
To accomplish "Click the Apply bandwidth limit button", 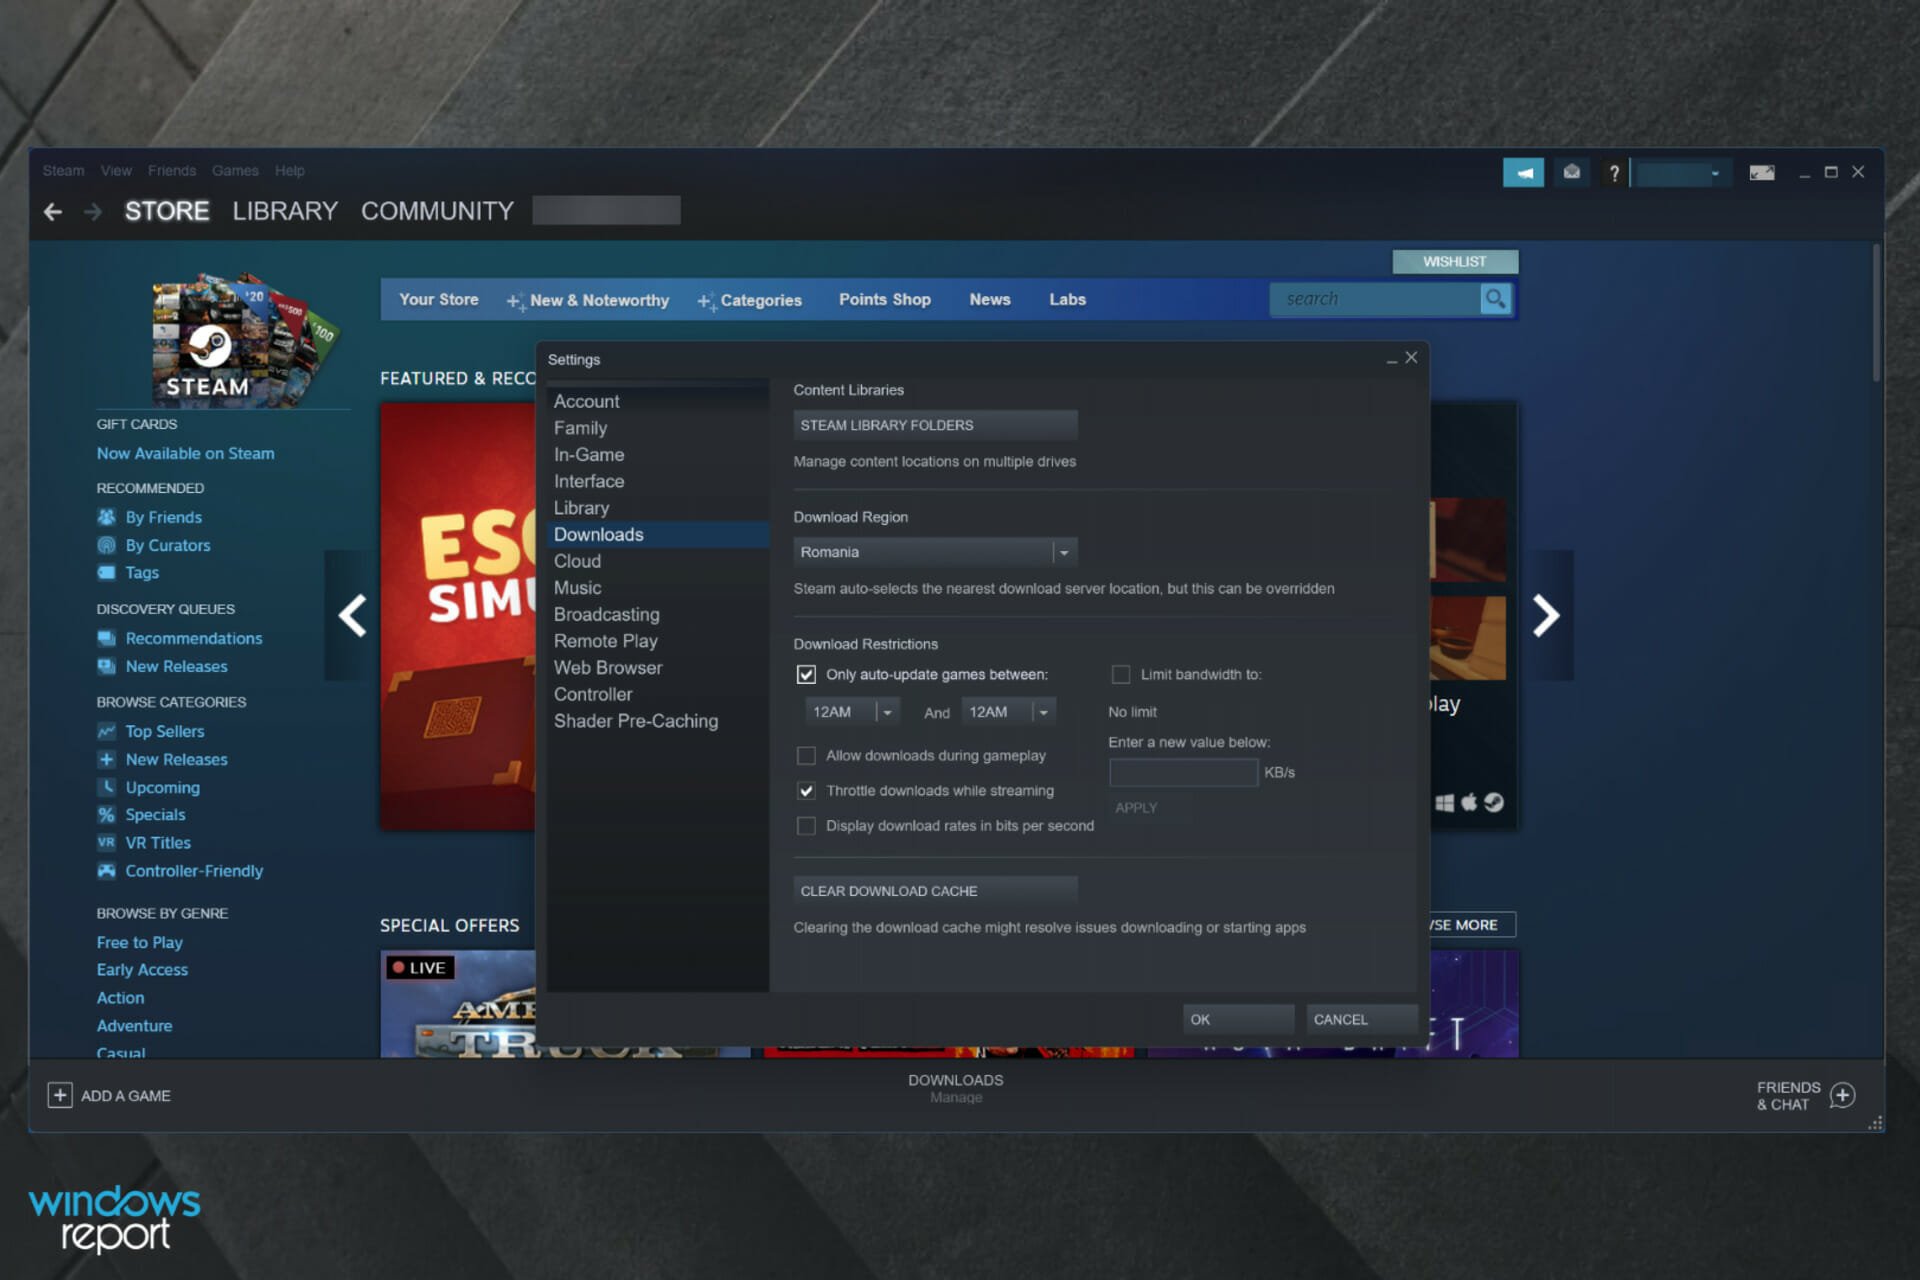I will tap(1136, 807).
